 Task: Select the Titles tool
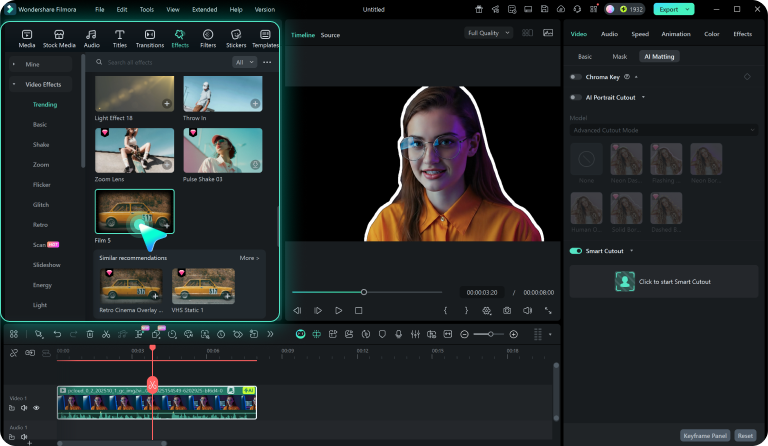[x=120, y=38]
